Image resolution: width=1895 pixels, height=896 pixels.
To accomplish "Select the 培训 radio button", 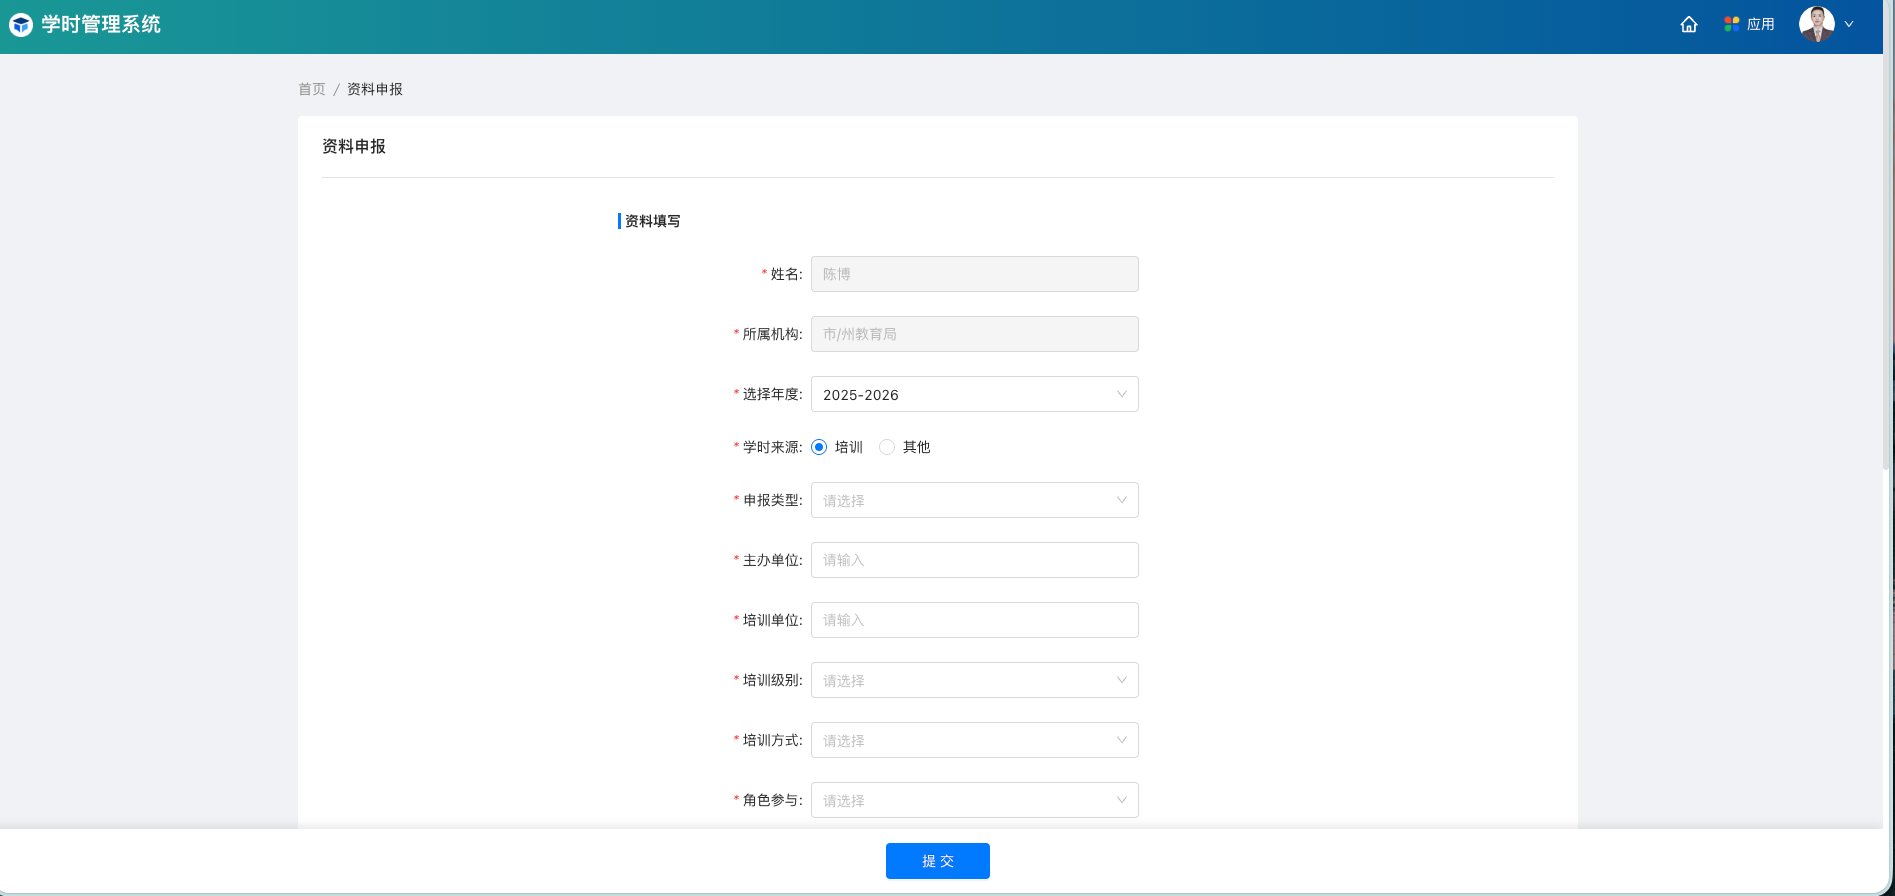I will click(819, 447).
